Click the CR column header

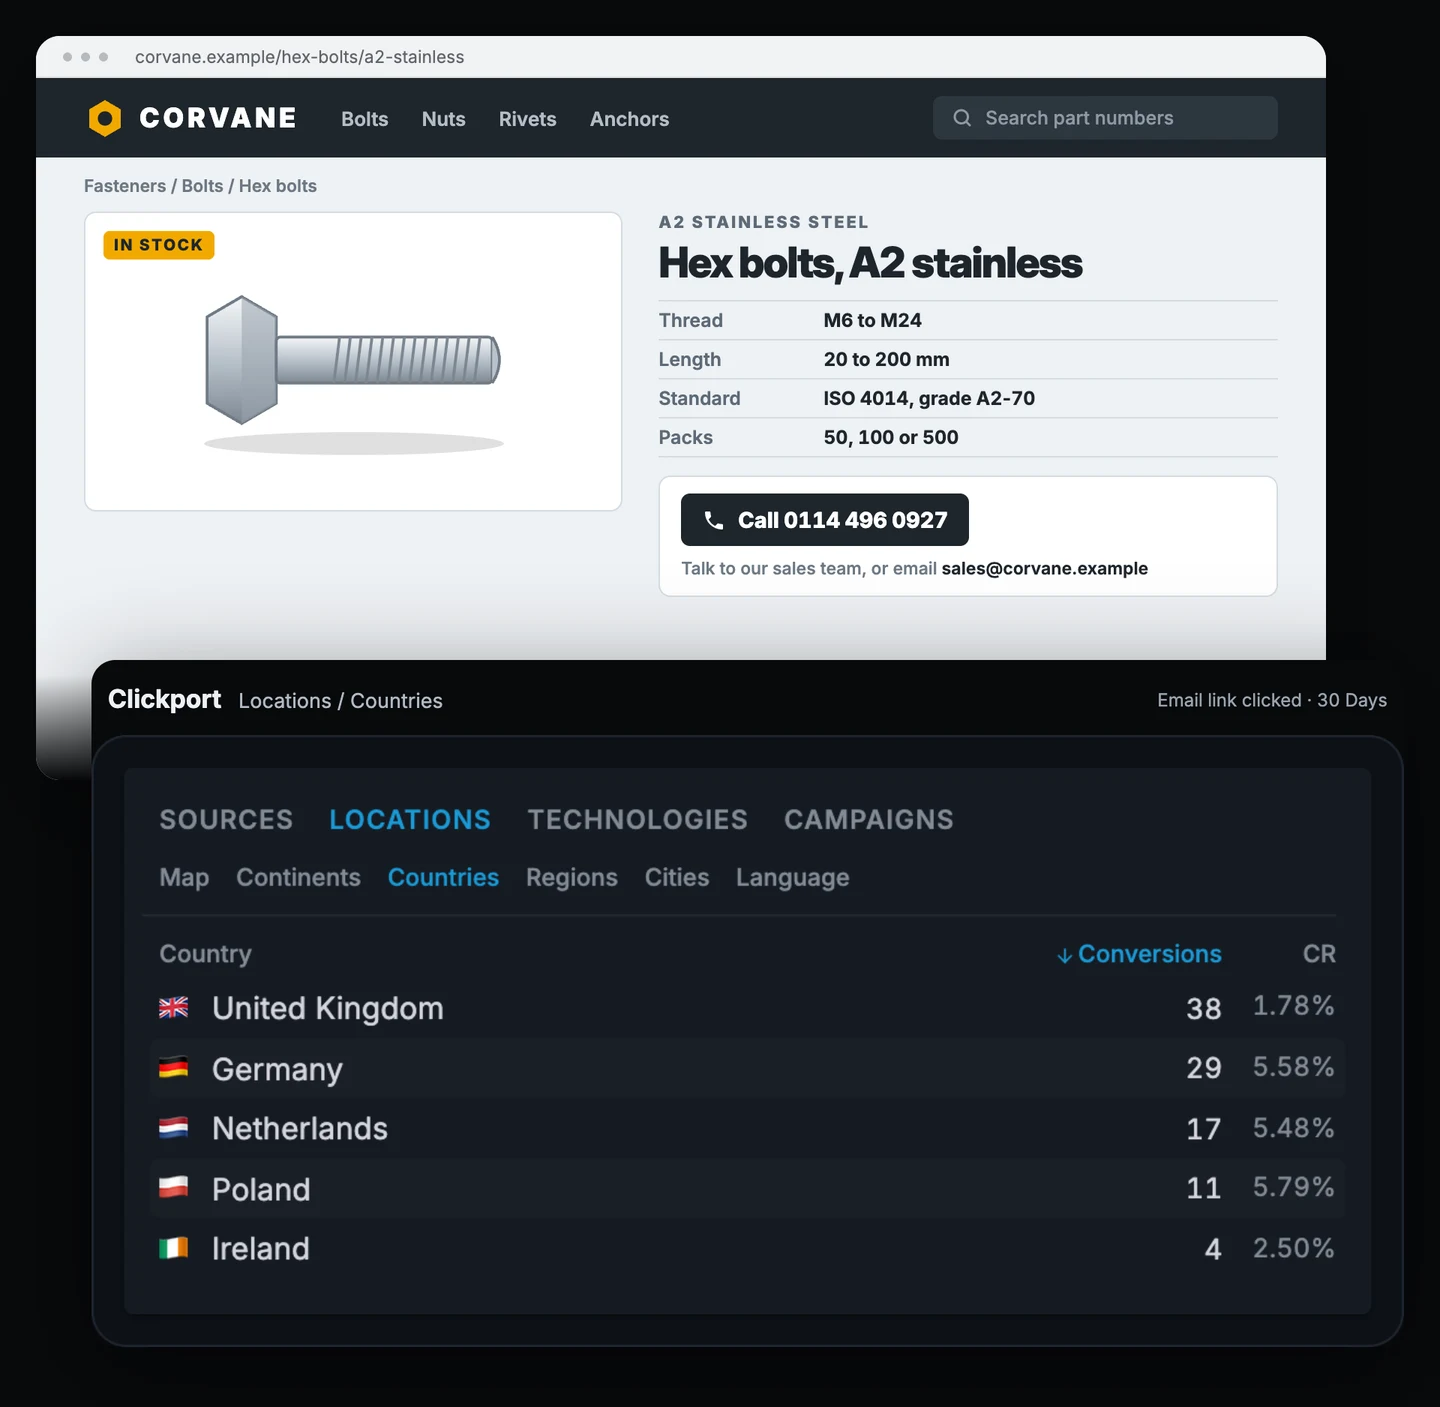click(x=1319, y=954)
